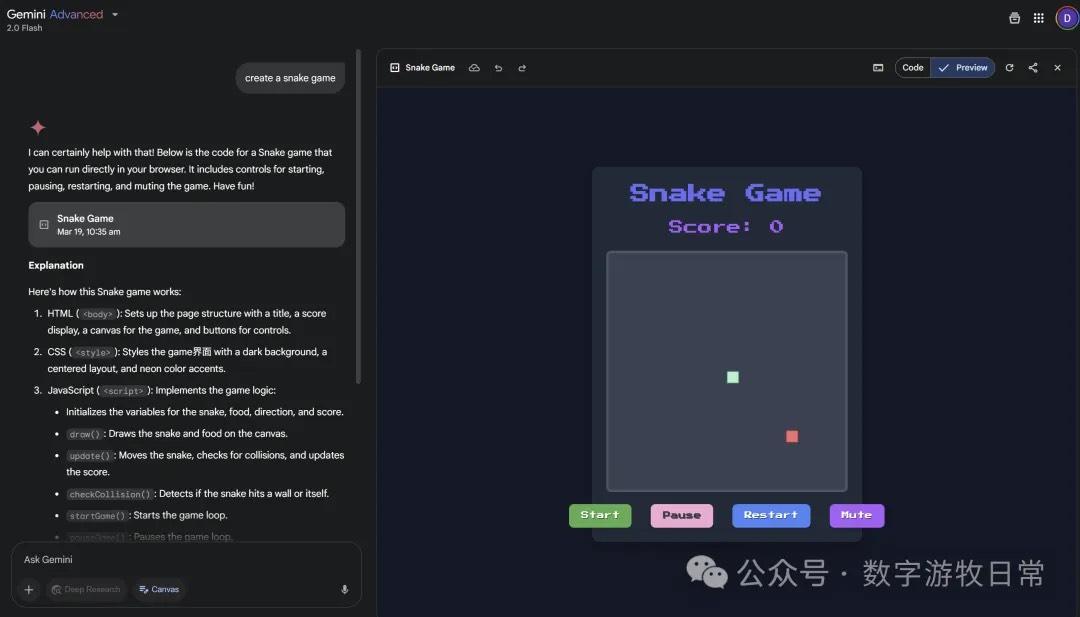Toggle the Canvas mode chip
1080x617 pixels.
pos(159,589)
